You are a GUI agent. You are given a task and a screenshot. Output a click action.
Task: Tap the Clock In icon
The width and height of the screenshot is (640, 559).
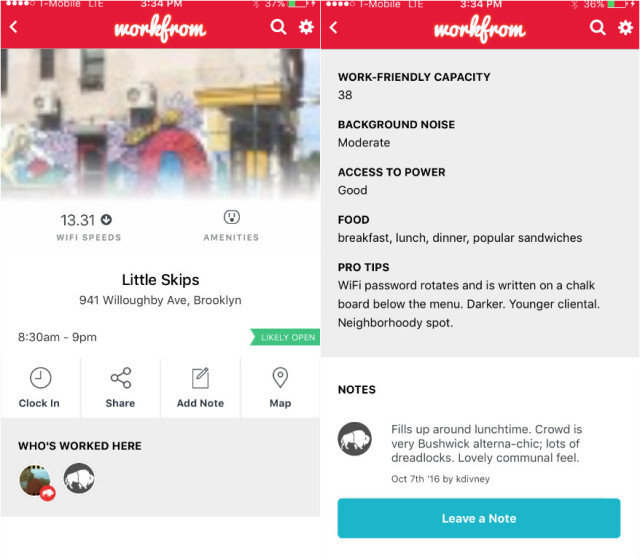pyautogui.click(x=40, y=378)
